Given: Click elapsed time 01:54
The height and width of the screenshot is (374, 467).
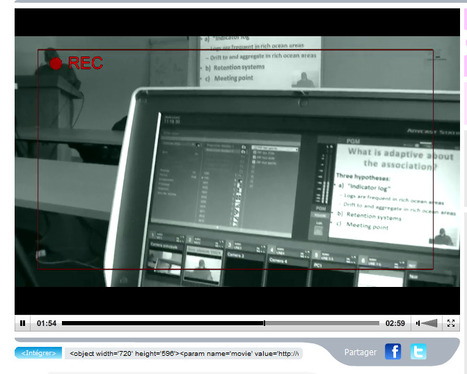Looking at the screenshot, I should point(46,323).
